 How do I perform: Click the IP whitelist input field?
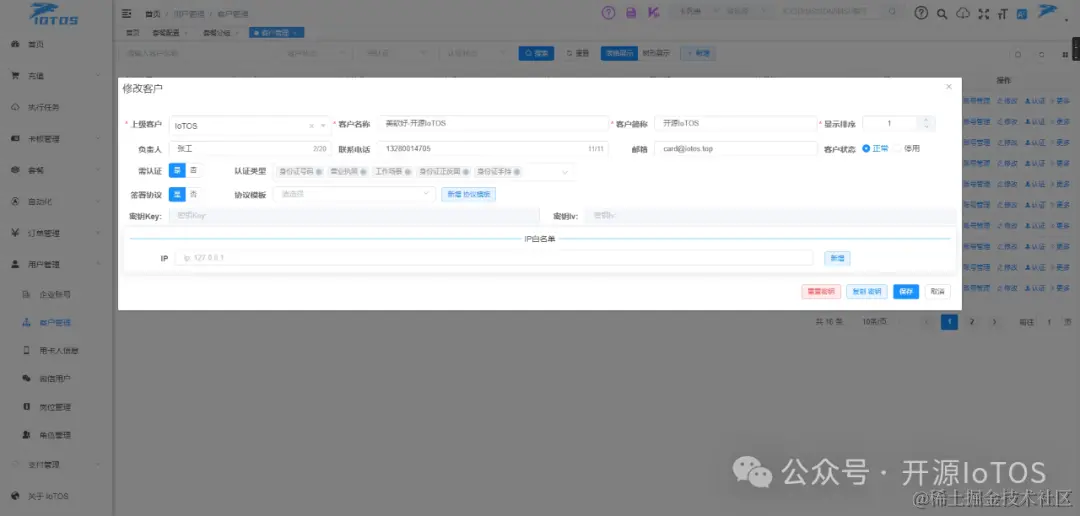click(494, 258)
